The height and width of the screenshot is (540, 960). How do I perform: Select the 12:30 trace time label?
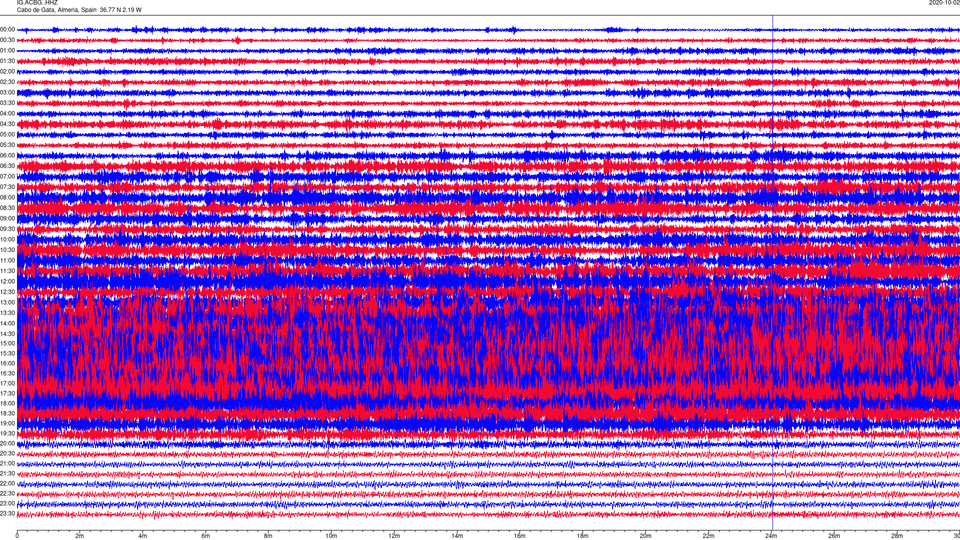7,291
